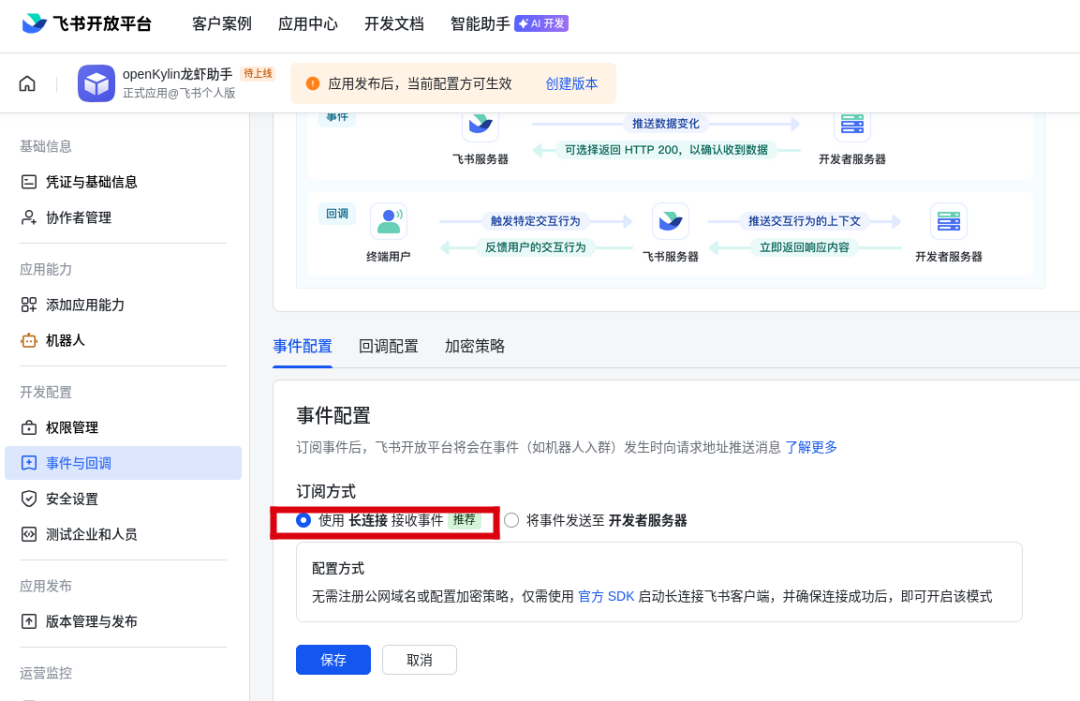Click the openKylin app cube icon
Viewport: 1080px width, 701px height.
97,84
